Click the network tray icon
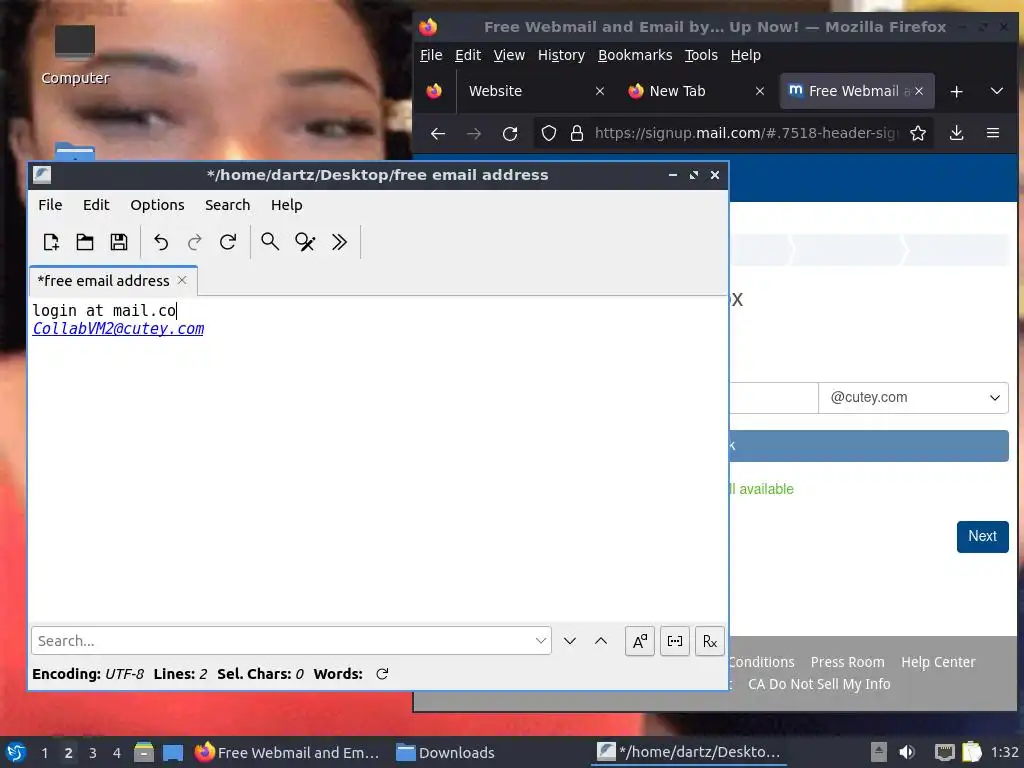This screenshot has height=768, width=1024. 944,752
